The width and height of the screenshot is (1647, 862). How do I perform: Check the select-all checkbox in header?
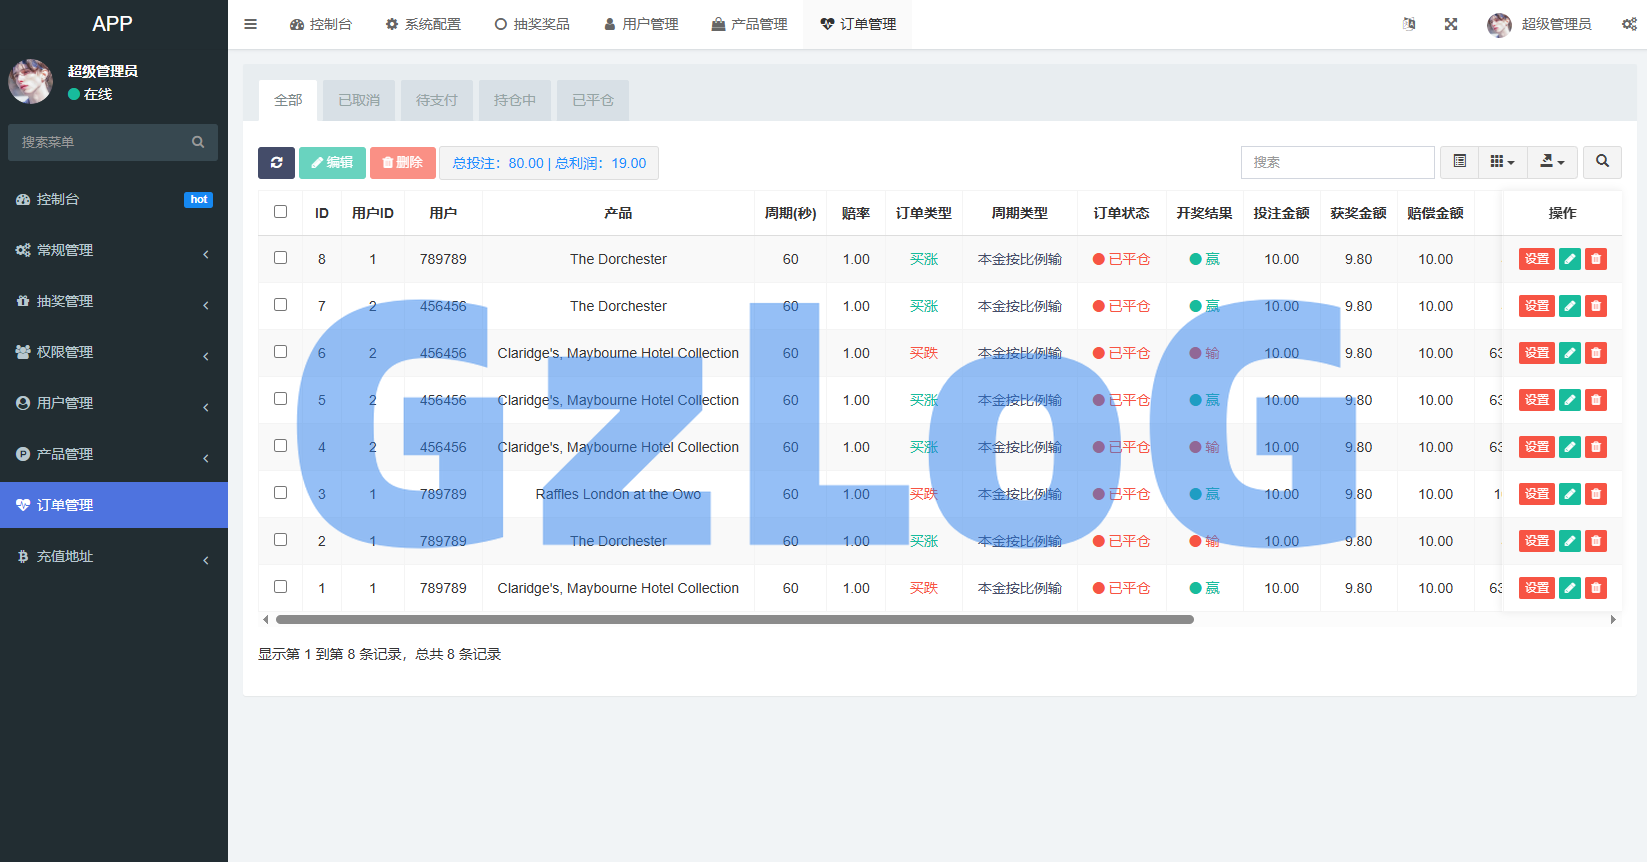[x=281, y=212]
